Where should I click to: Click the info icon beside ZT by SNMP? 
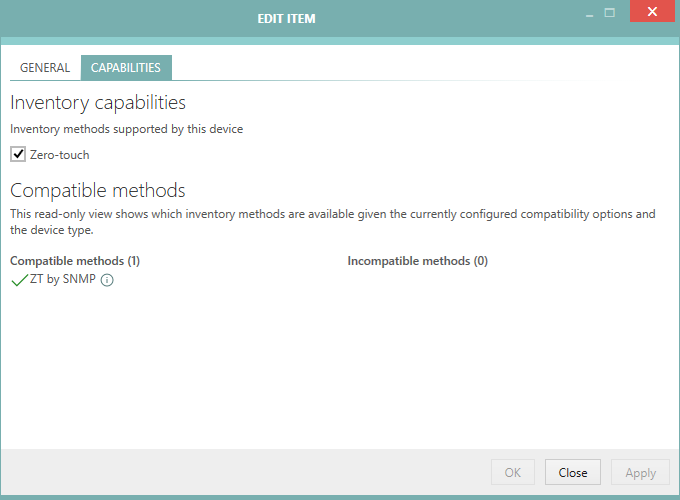[x=107, y=281]
